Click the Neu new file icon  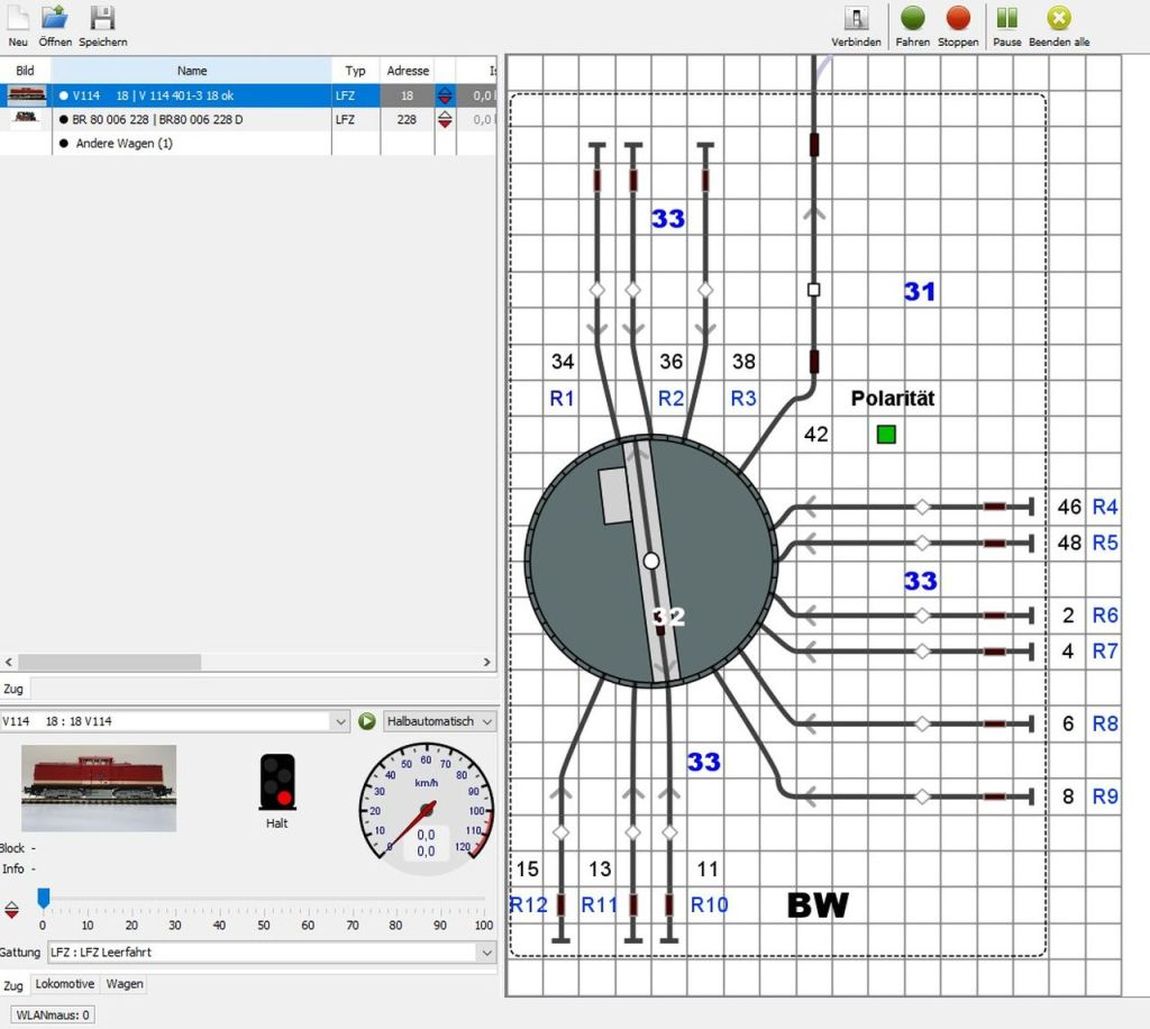(x=18, y=18)
